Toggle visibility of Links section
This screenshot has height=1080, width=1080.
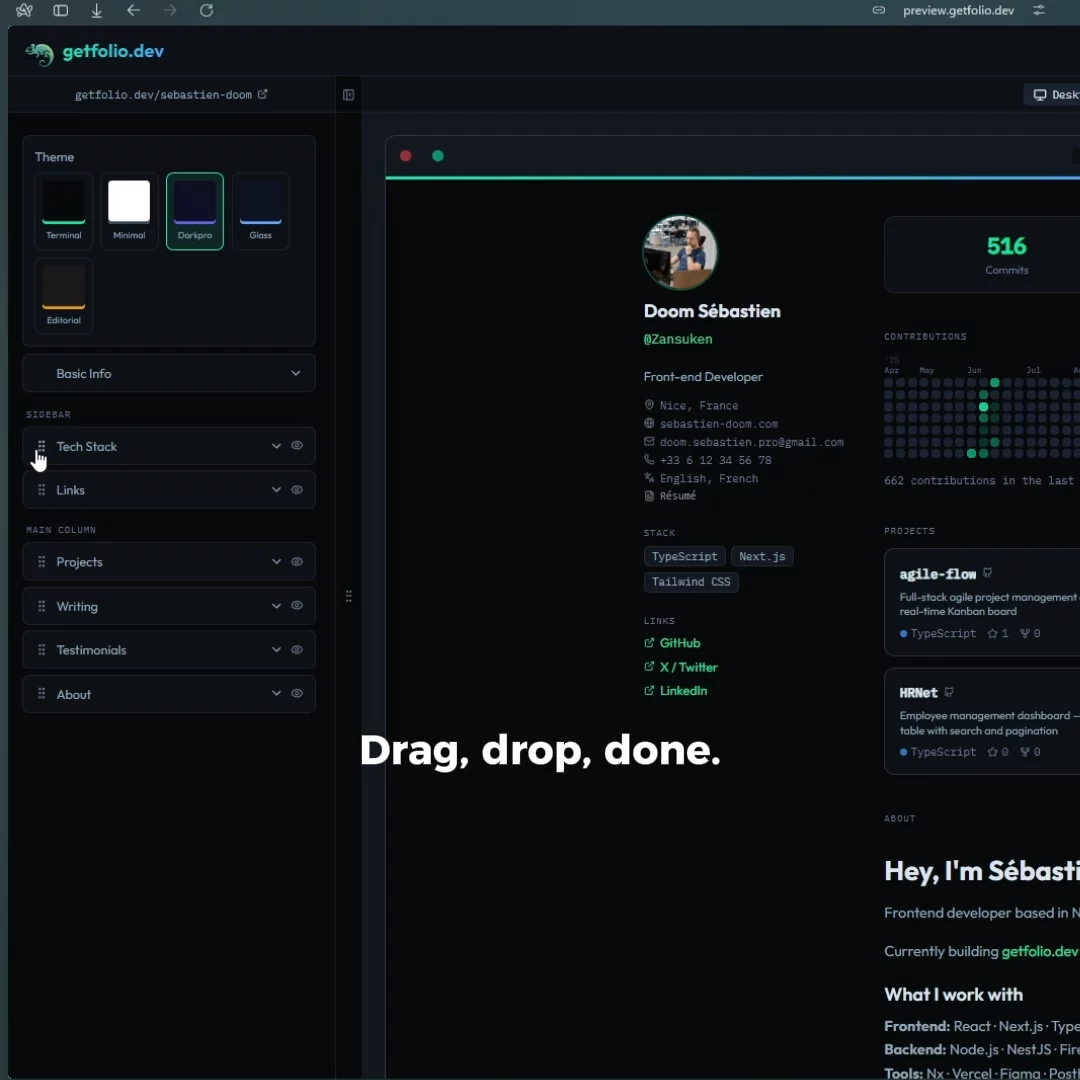click(297, 490)
